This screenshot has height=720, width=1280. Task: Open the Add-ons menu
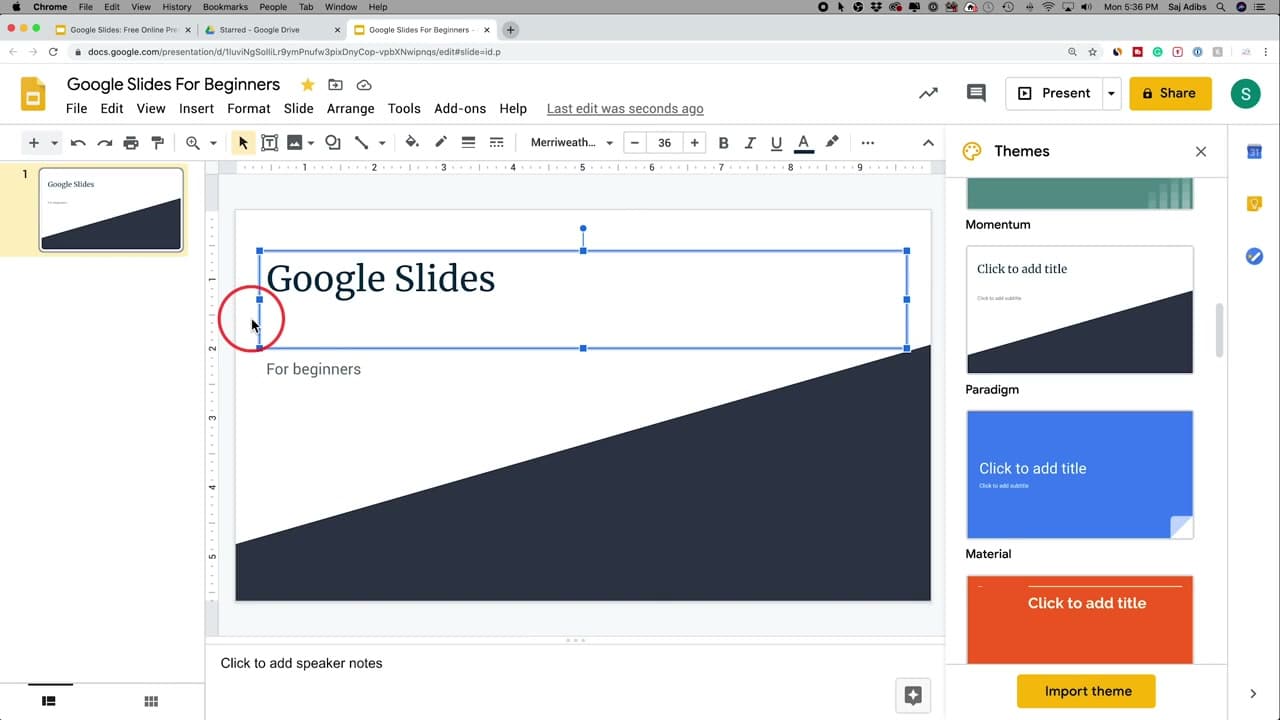460,108
